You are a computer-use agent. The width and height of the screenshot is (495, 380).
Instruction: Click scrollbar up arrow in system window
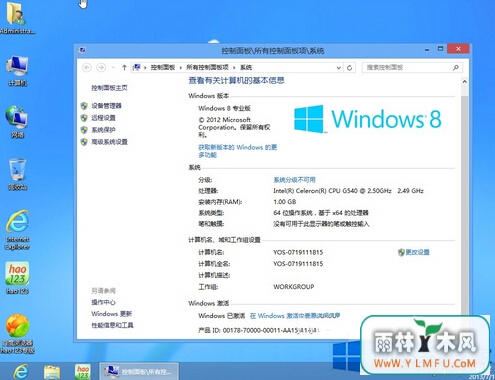[464, 82]
